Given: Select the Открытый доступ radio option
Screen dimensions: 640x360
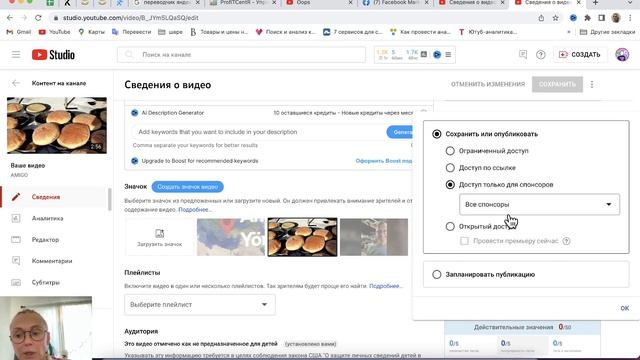Looking at the screenshot, I should point(450,226).
